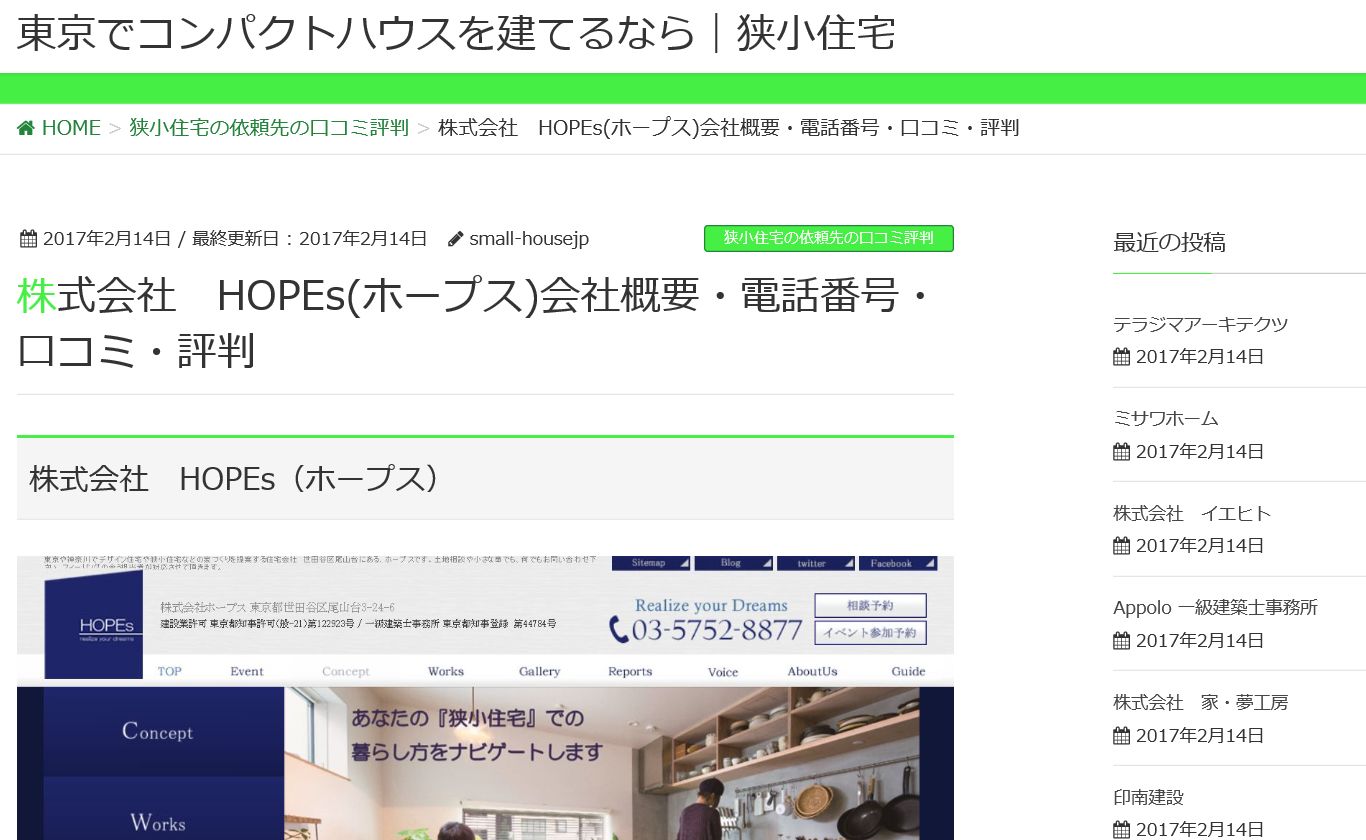Open recent post Appolo 一級建築士事務所

1215,607
